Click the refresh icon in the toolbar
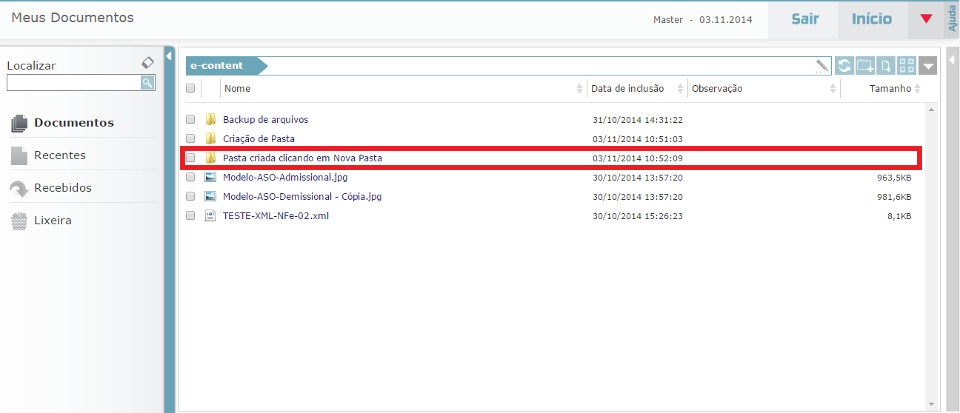Screen dimensions: 960x413 point(845,66)
